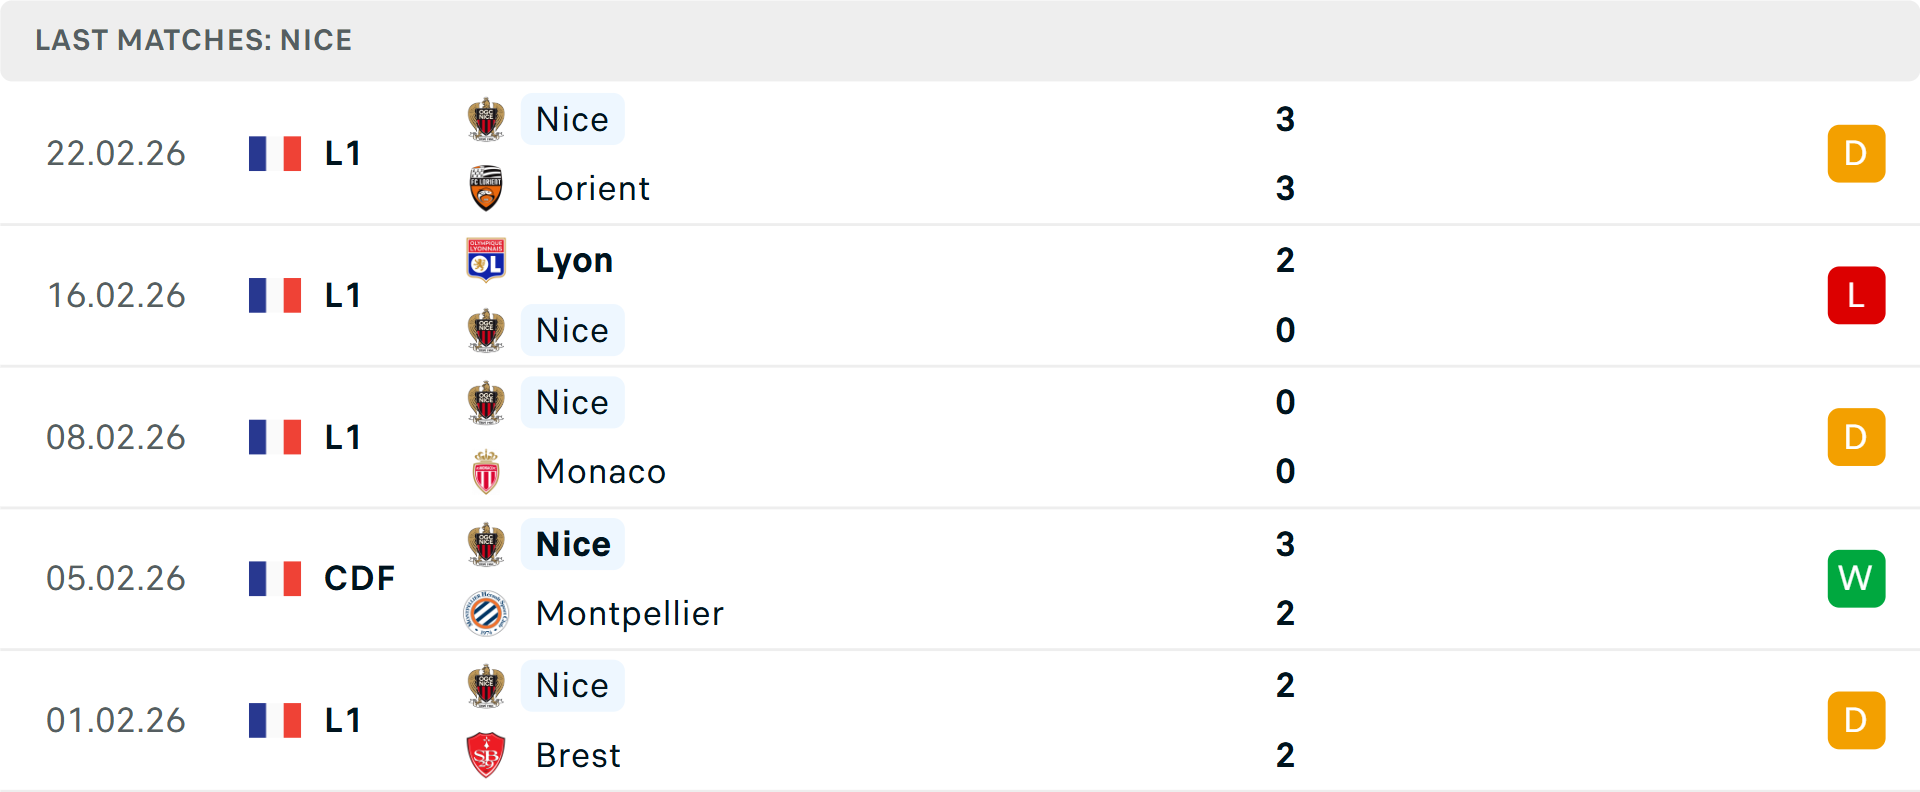Click the draw badge for Nice vs Brest
Image resolution: width=1920 pixels, height=792 pixels.
pos(1856,720)
